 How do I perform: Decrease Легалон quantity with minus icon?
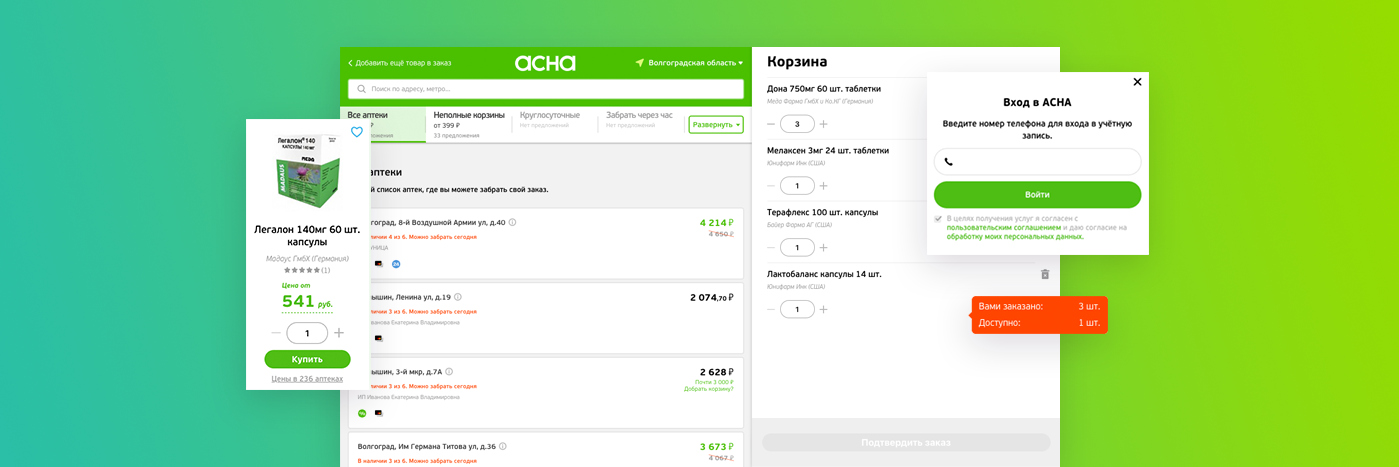[276, 333]
